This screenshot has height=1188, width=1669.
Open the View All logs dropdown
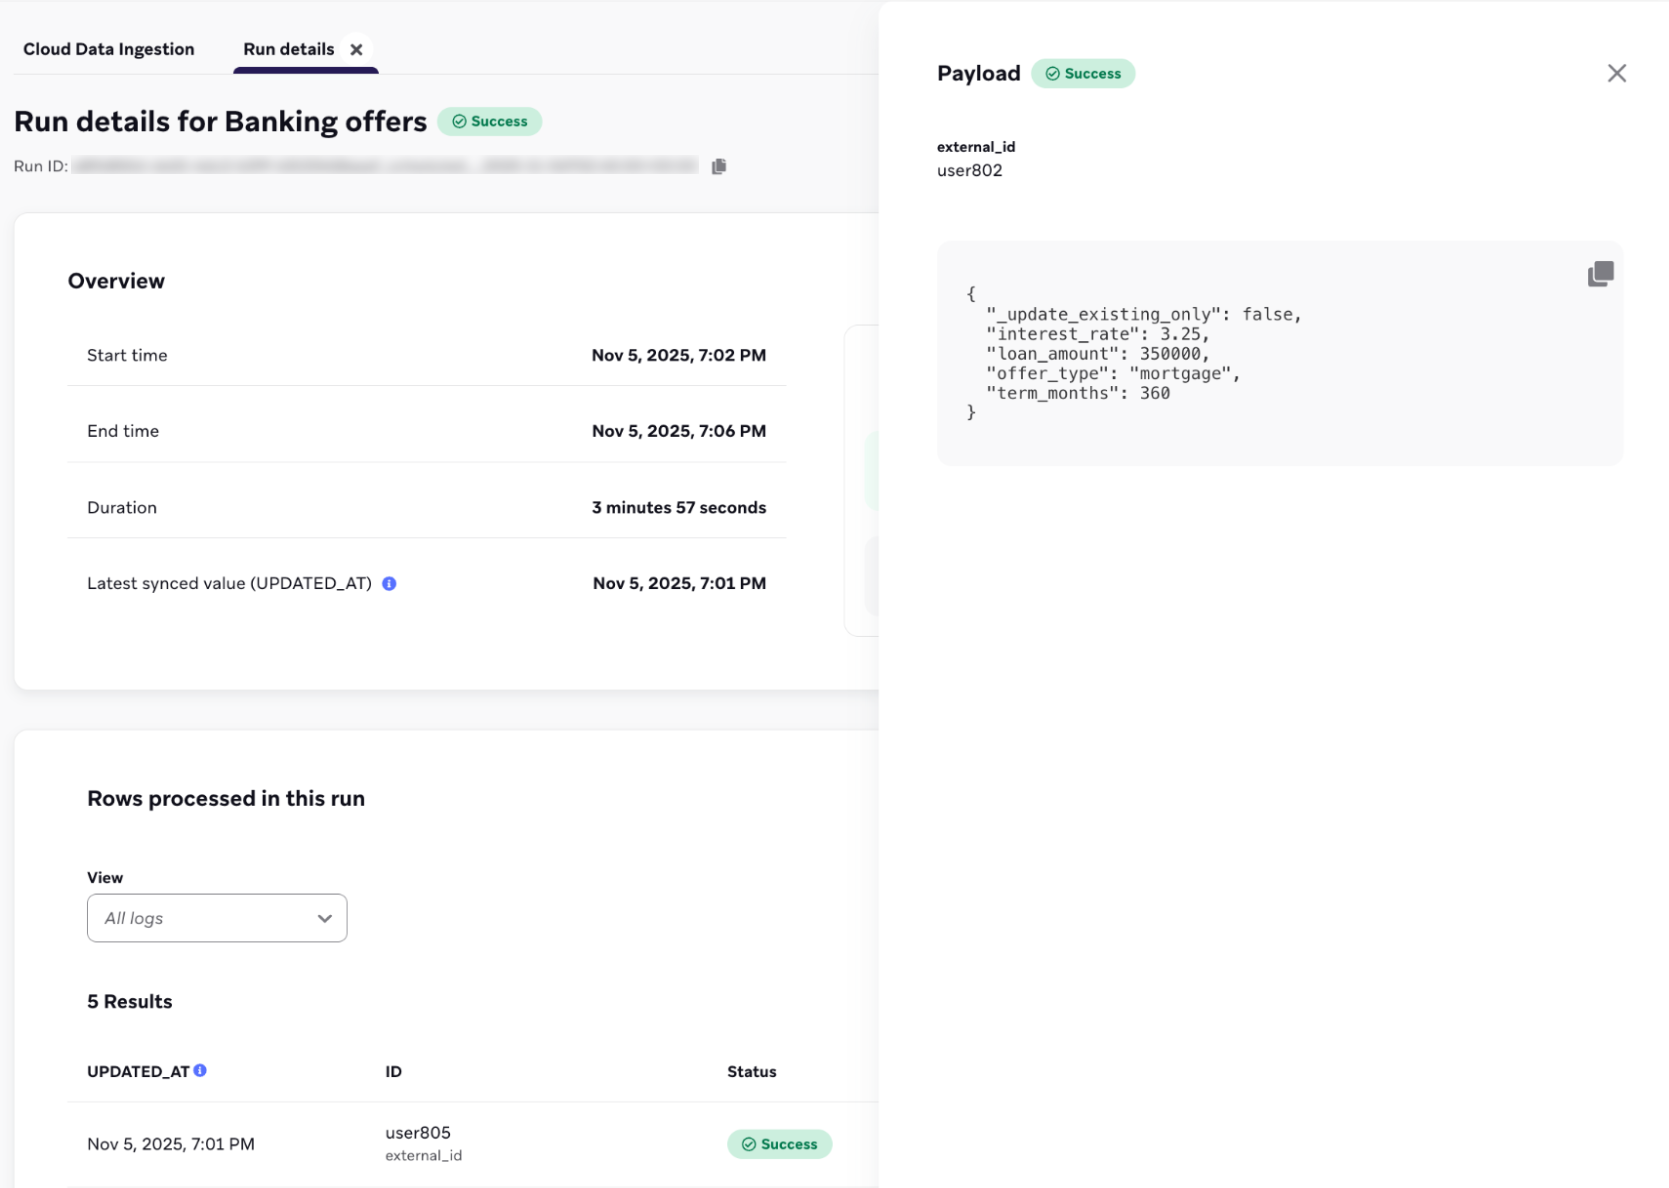216,918
